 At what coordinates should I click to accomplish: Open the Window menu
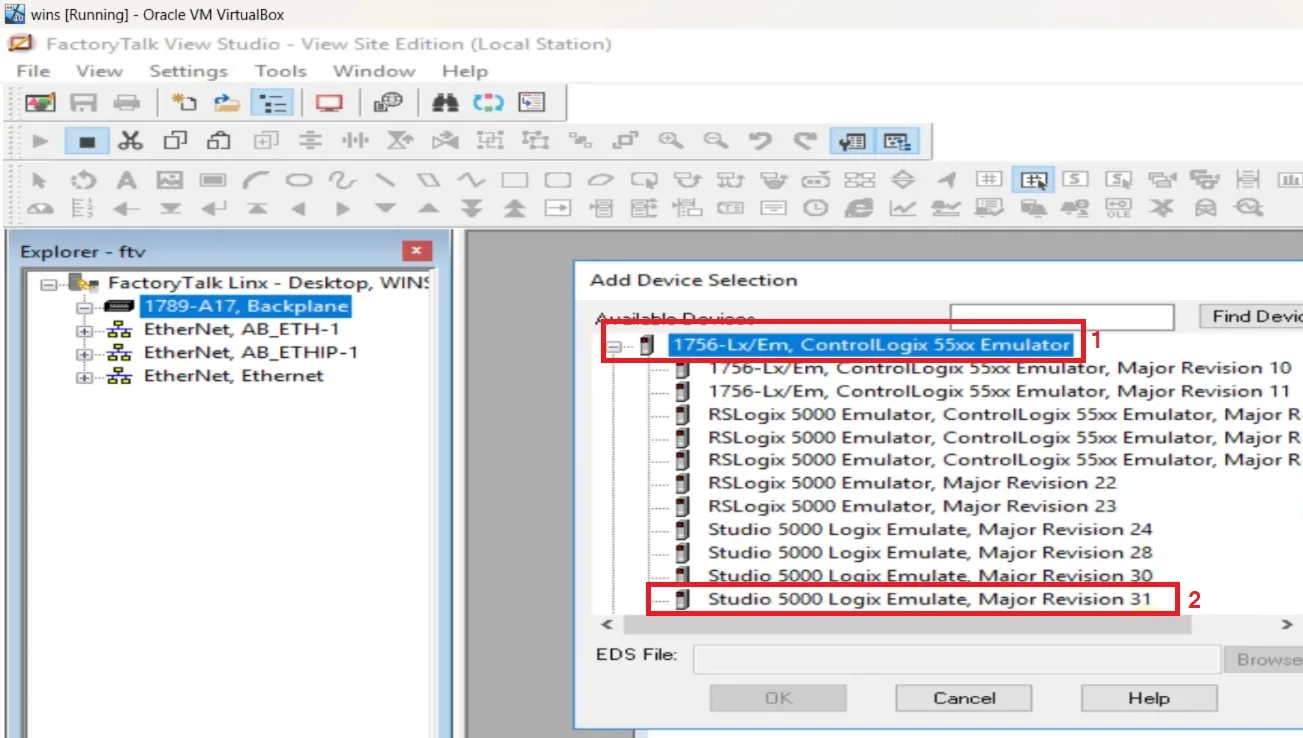(374, 71)
